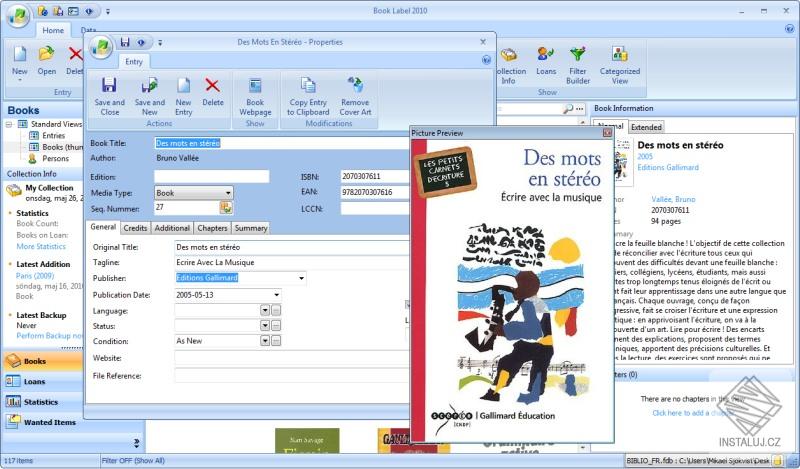Open Books navigation pane button
The width and height of the screenshot is (800, 469).
click(x=43, y=361)
